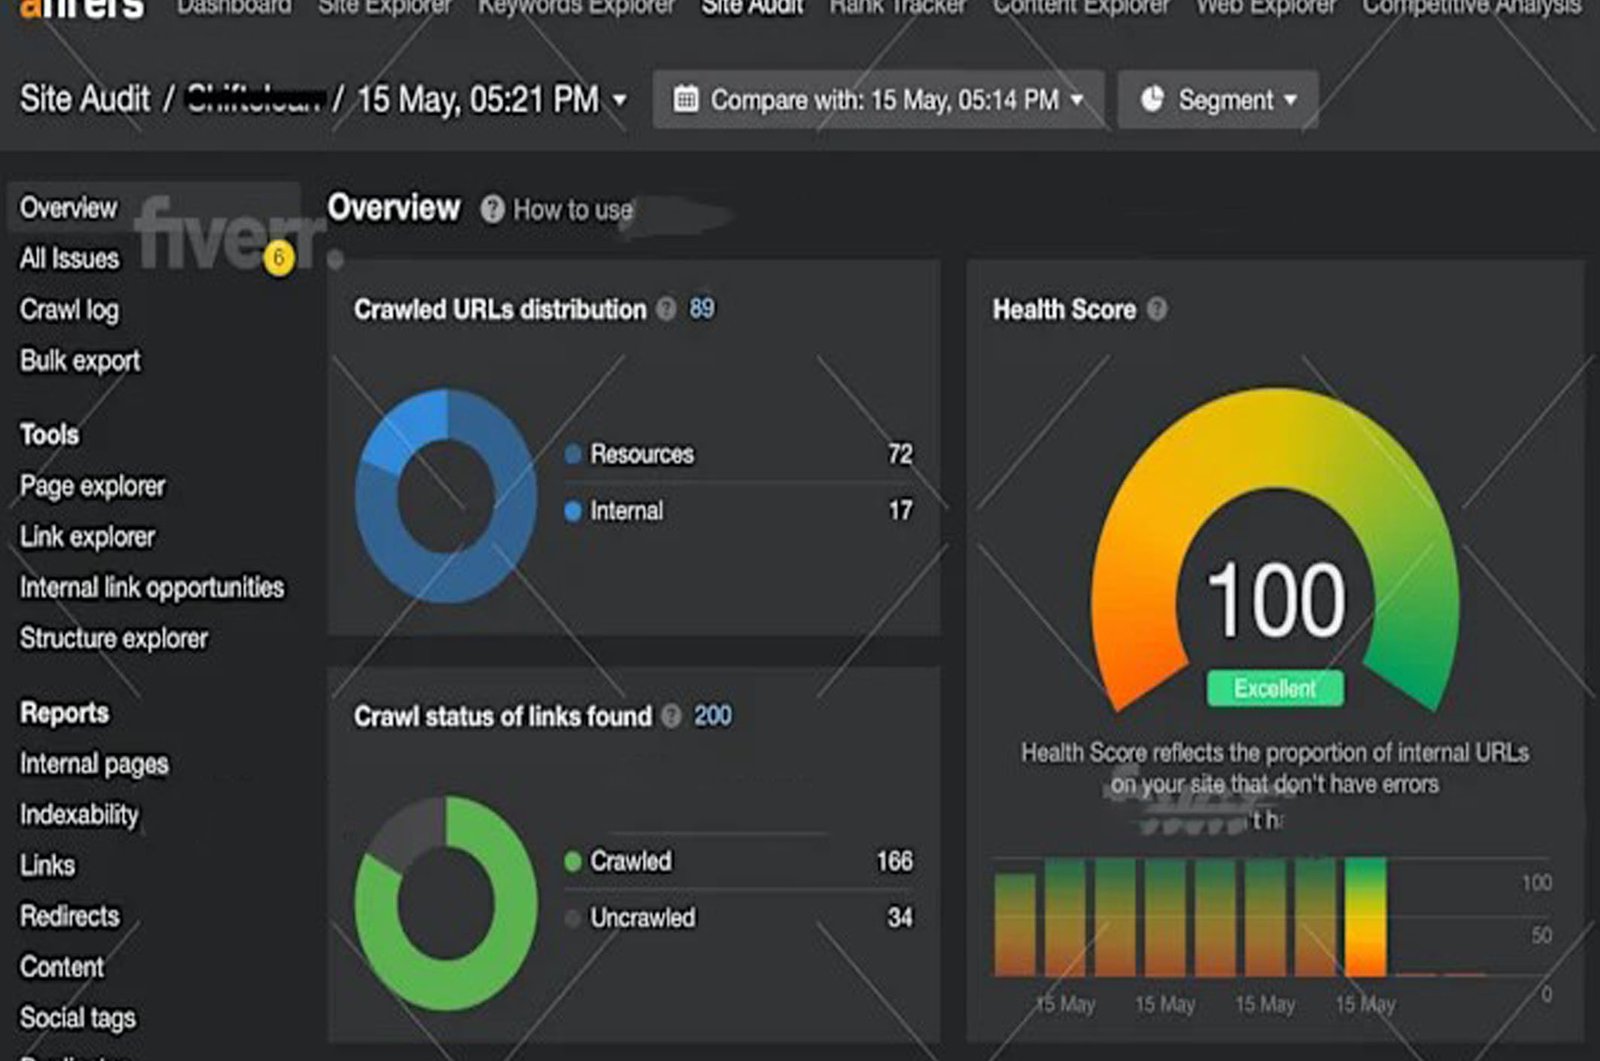Expand the Compare with dropdown
The image size is (1600, 1061).
[1077, 100]
